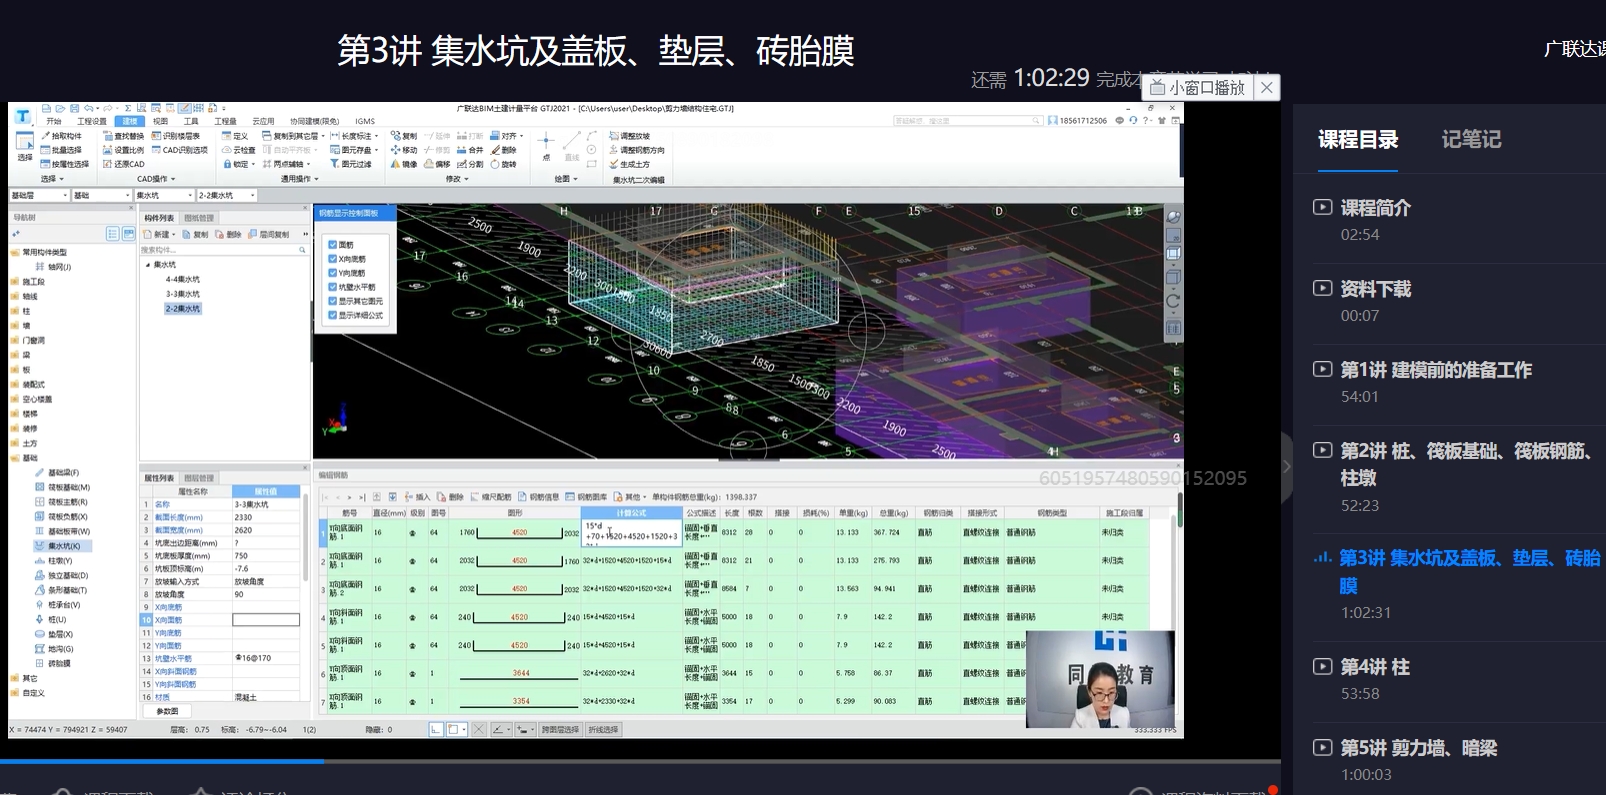Image resolution: width=1606 pixels, height=795 pixels.
Task: Click the 图元过滤 element filter tool
Action: pyautogui.click(x=351, y=164)
